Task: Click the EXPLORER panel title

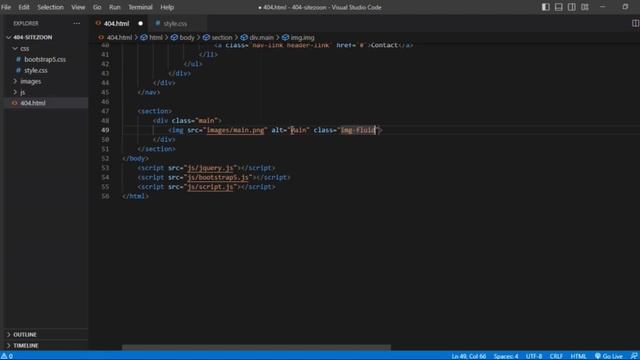Action: [26, 23]
